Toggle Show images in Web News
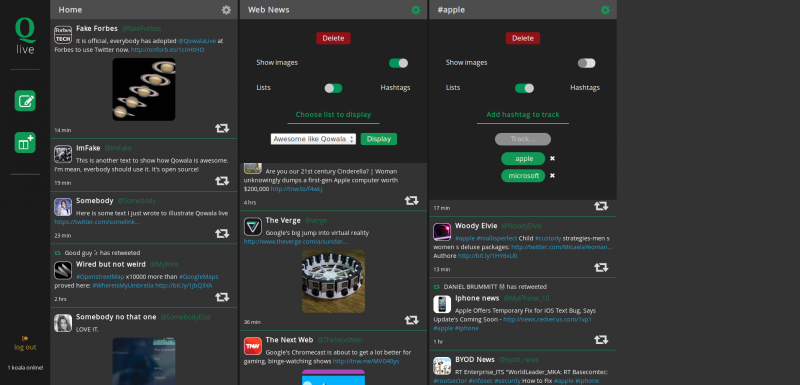Screen dimensions: 800x385 [x=398, y=63]
